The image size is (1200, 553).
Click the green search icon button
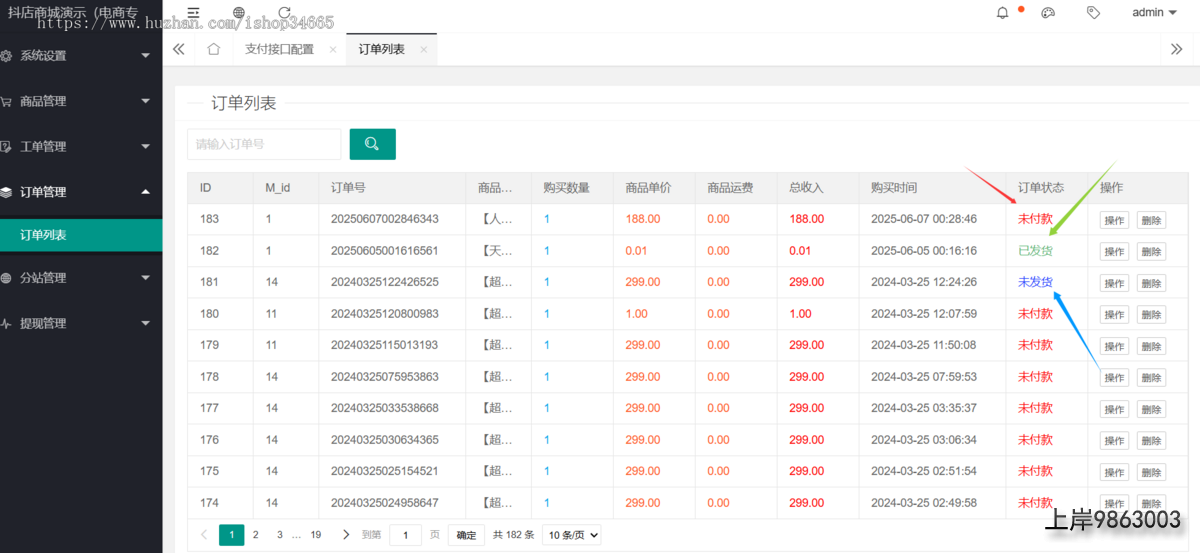[372, 144]
